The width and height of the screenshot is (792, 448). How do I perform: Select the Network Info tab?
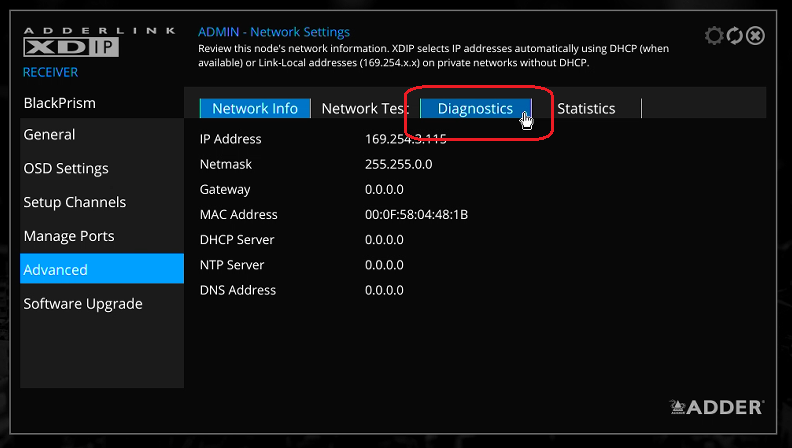(x=255, y=108)
